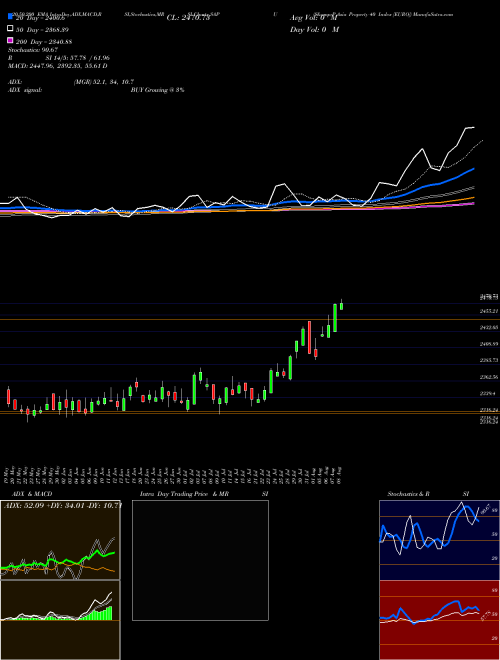The image size is (500, 660).
Task: Click the 'ADX:' label in the header
Action: 15,82
